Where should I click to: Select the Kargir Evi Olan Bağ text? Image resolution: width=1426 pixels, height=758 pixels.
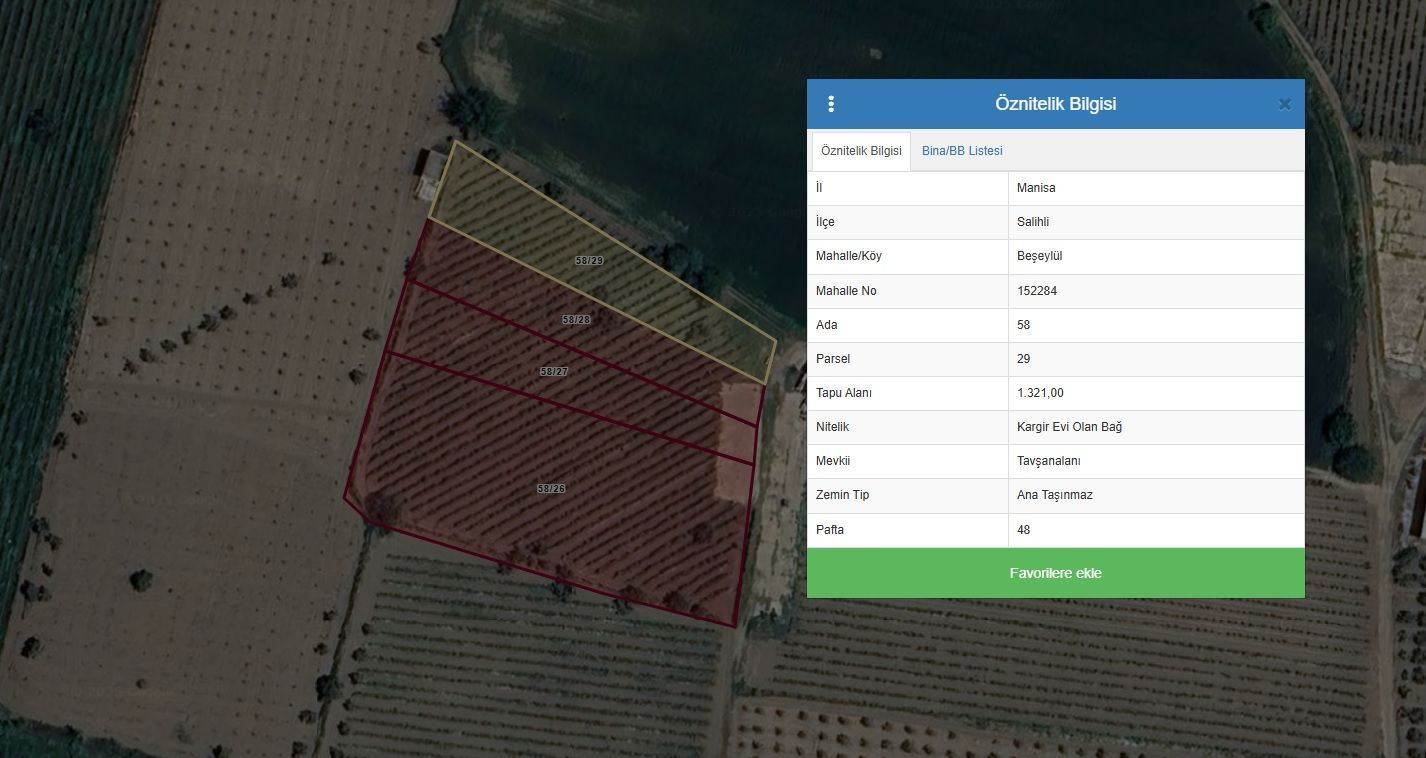coord(1069,427)
